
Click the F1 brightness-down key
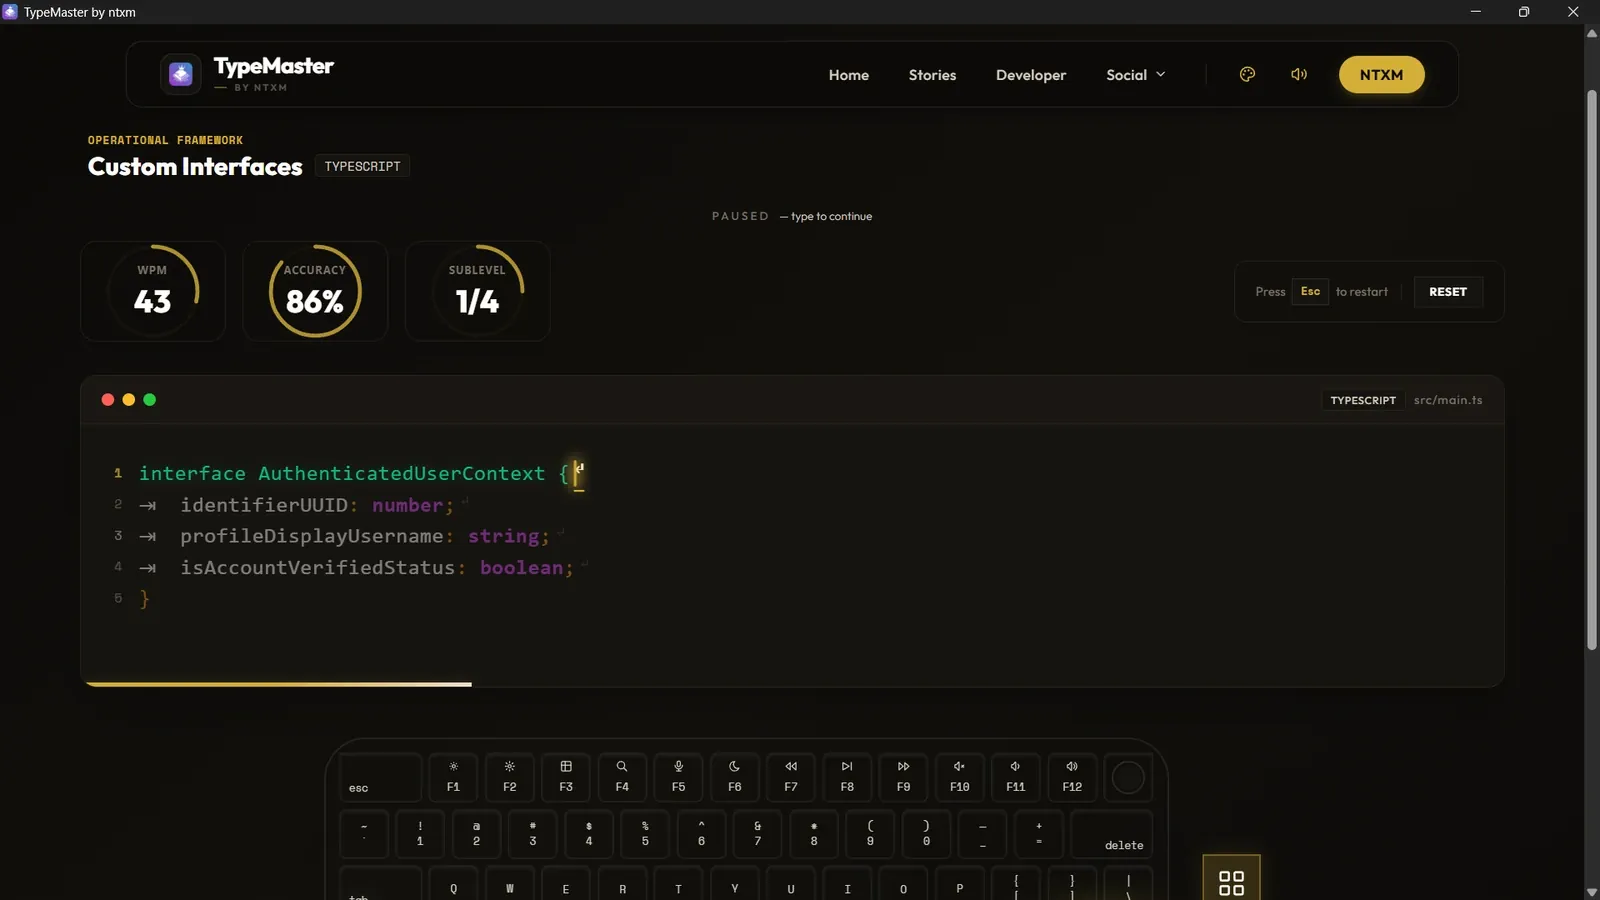click(453, 777)
